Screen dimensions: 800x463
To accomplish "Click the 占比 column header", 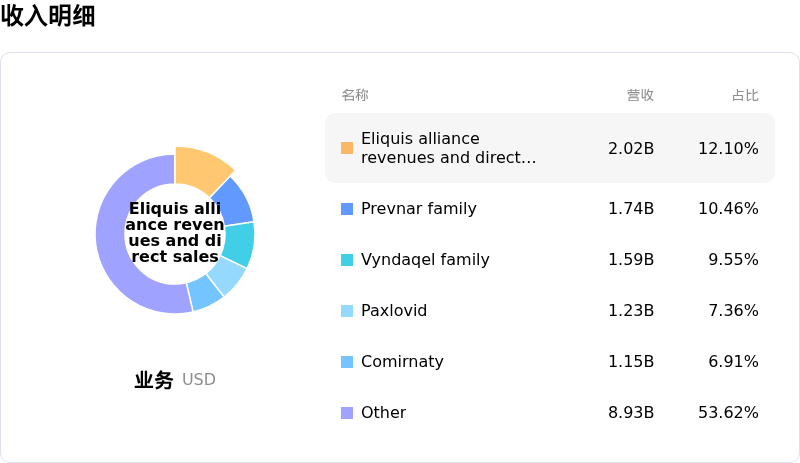I will coord(745,95).
